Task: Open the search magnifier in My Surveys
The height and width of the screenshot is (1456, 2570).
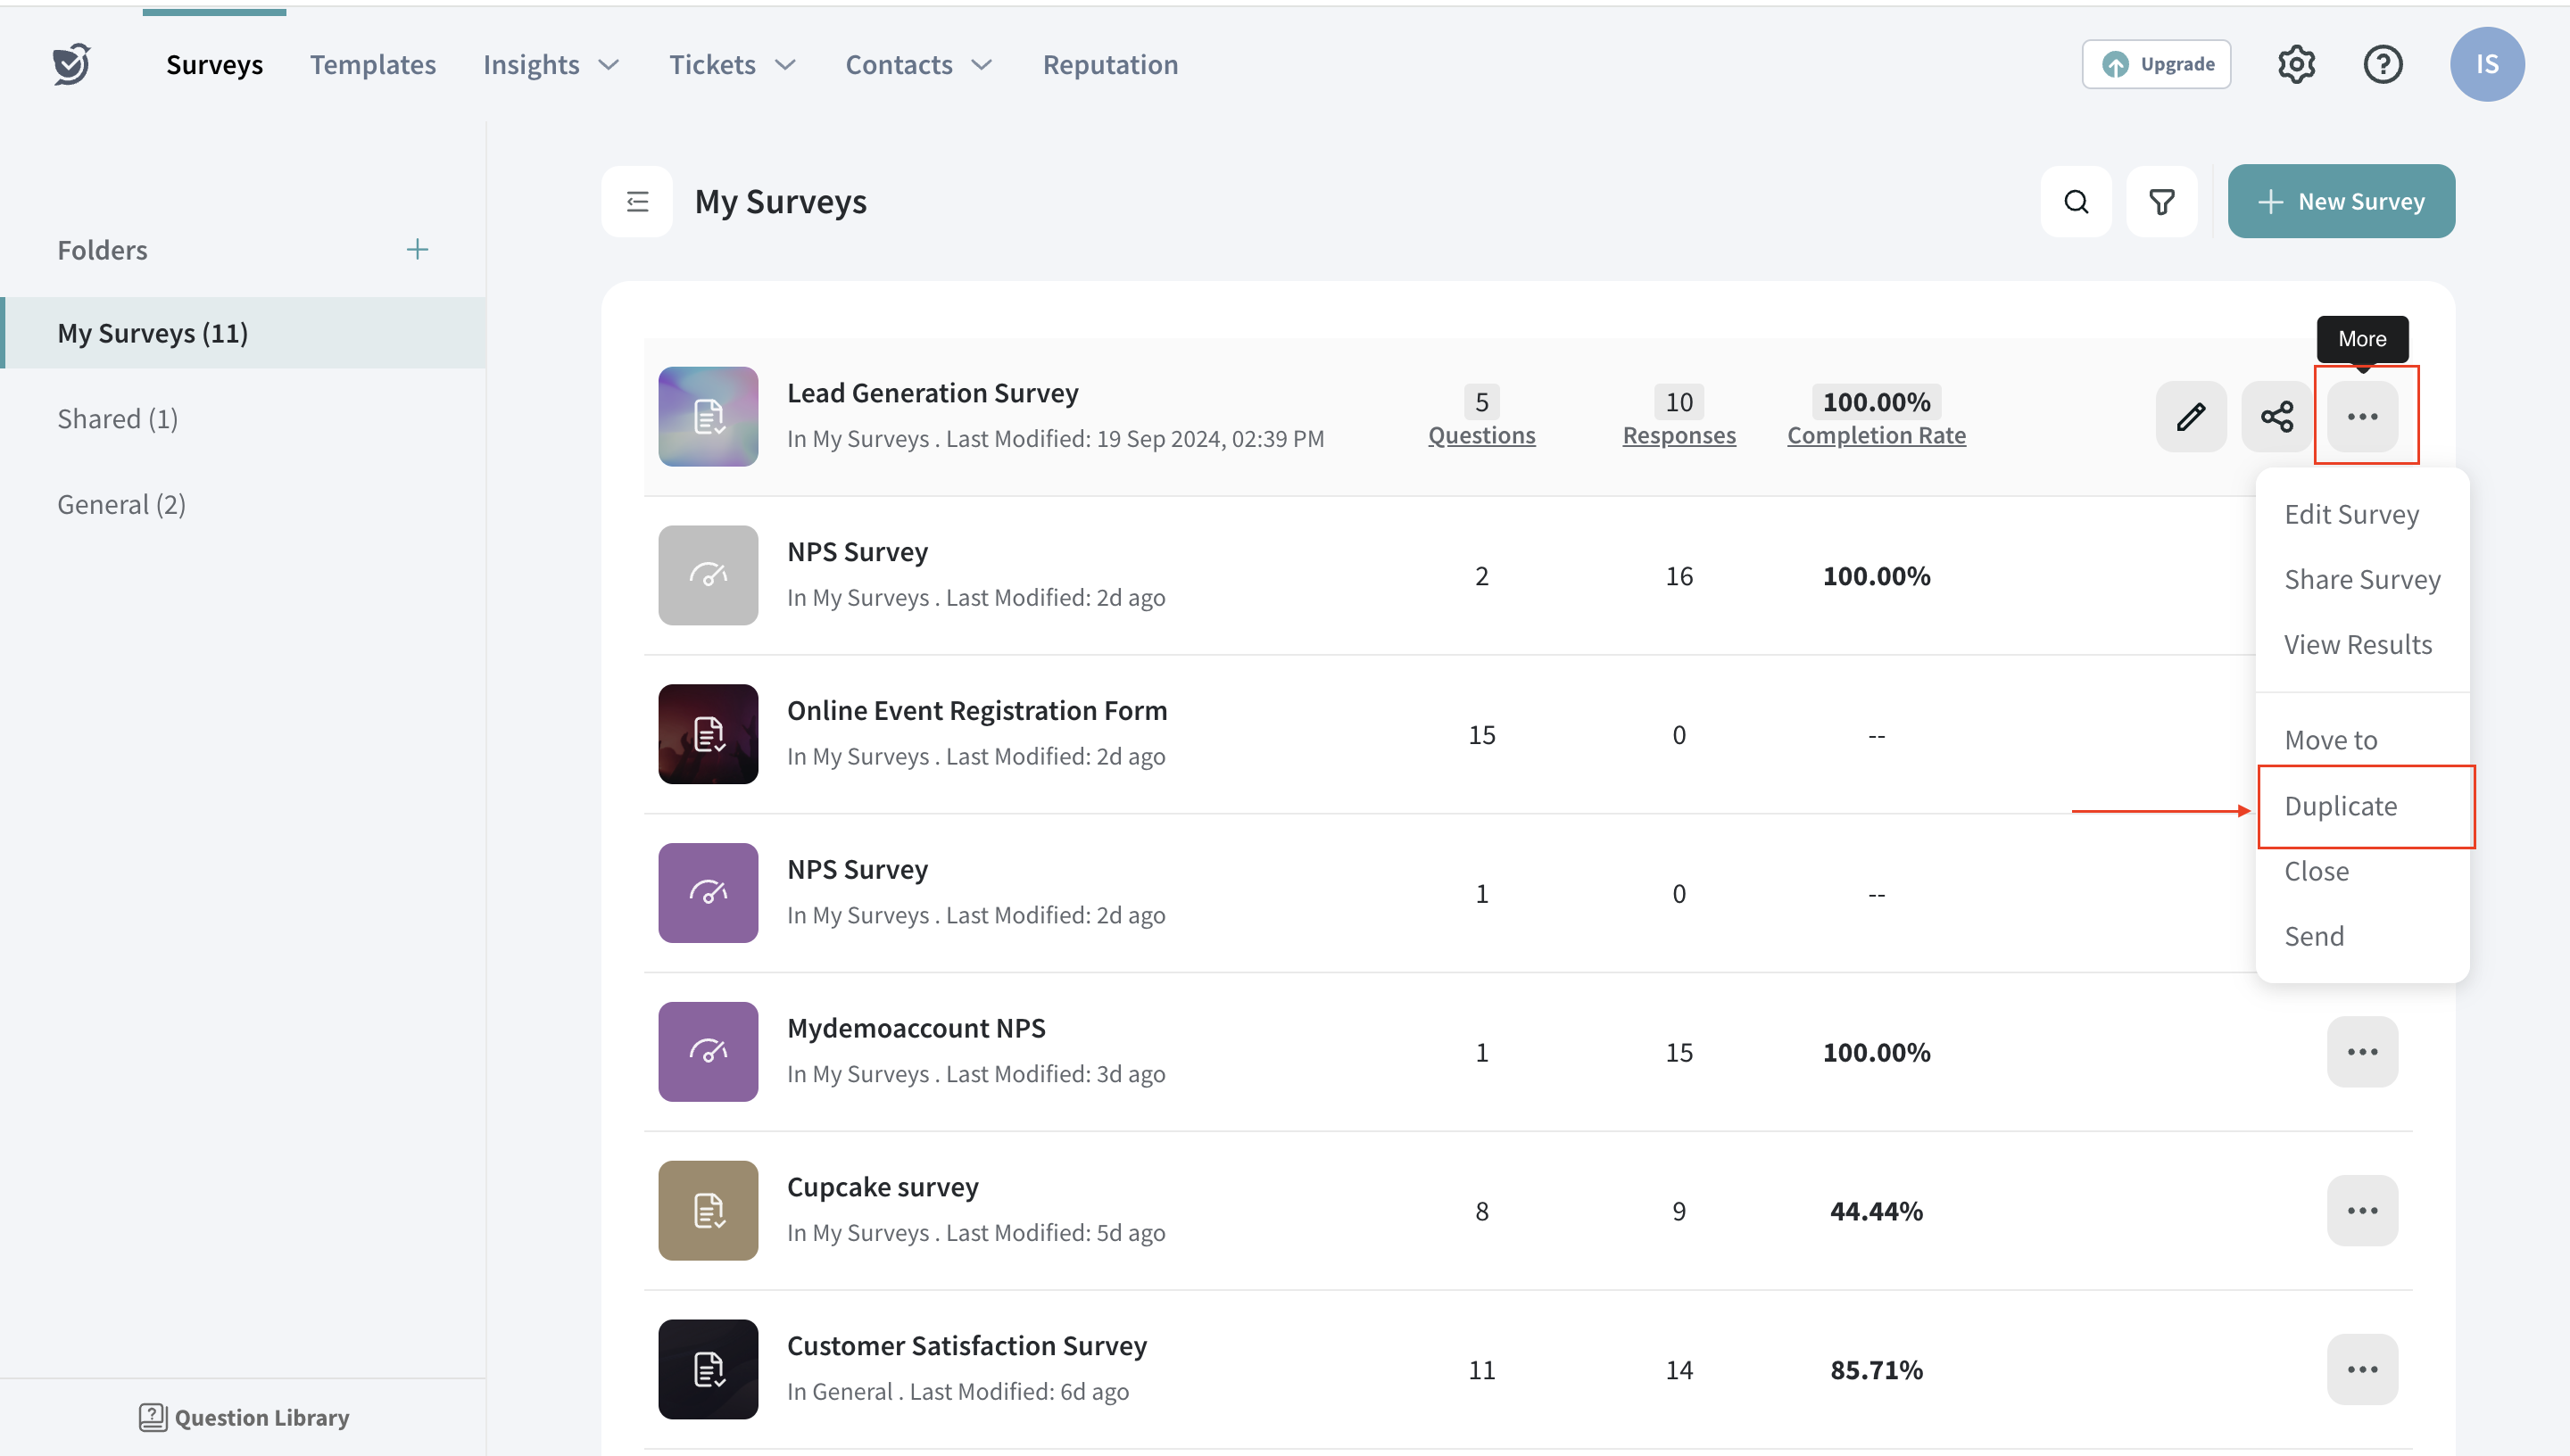Action: pos(2076,202)
